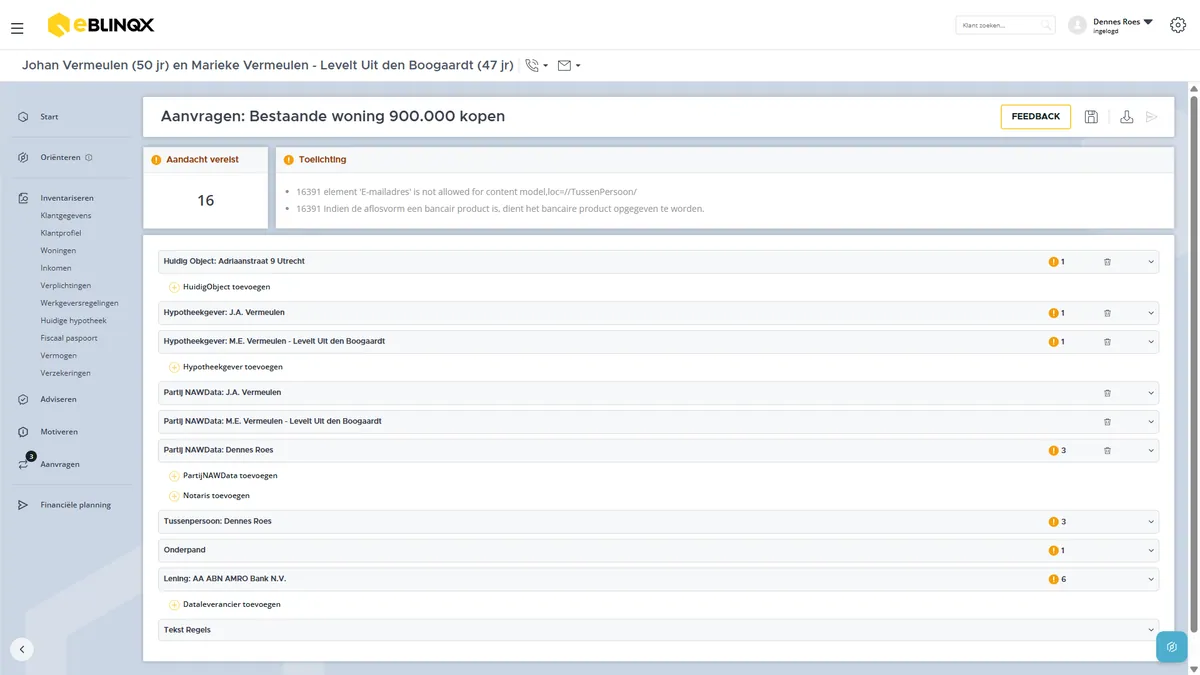1200x675 pixels.
Task: Select Huidige hypotheek in sidebar
Action: [x=74, y=321]
